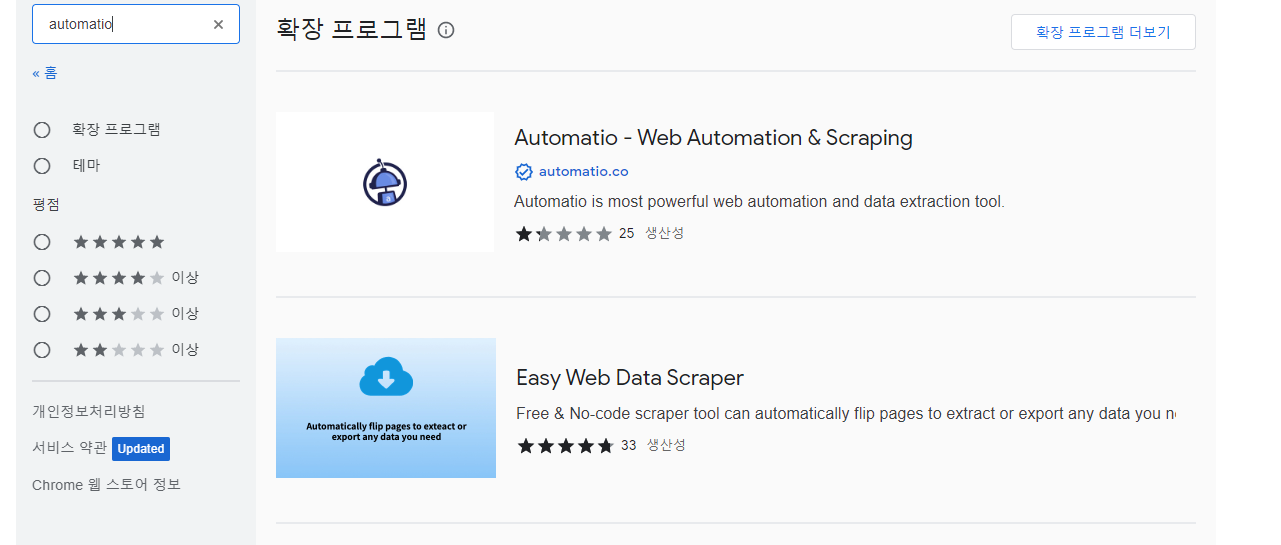
Task: Choose the five-star rating filter
Action: (x=42, y=242)
